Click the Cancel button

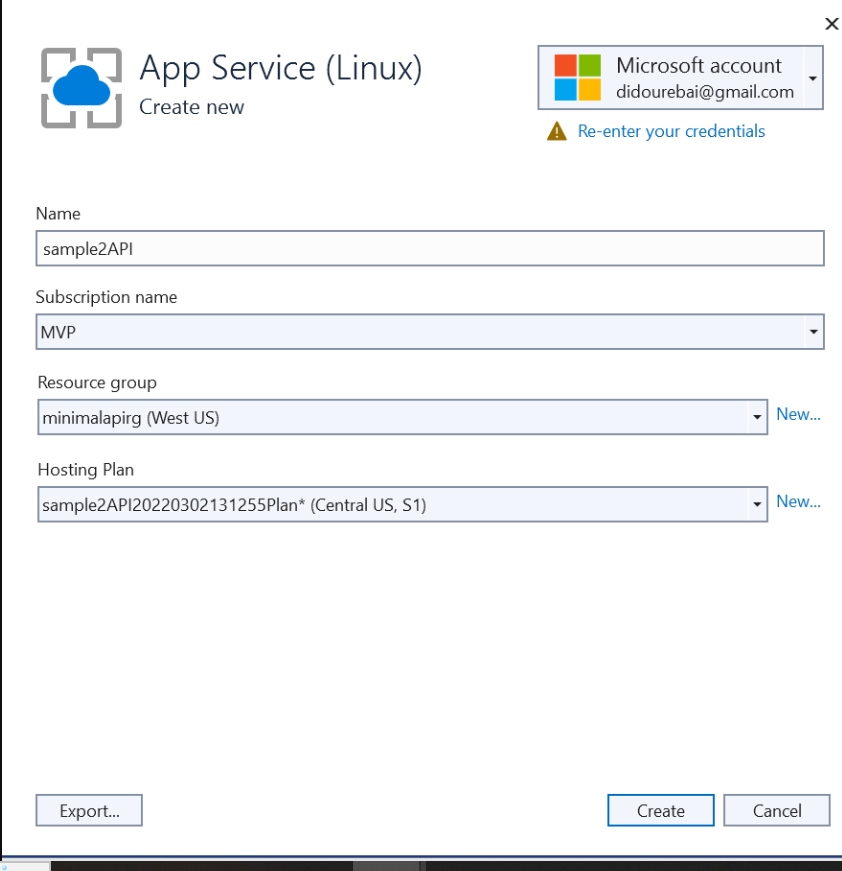(x=776, y=810)
